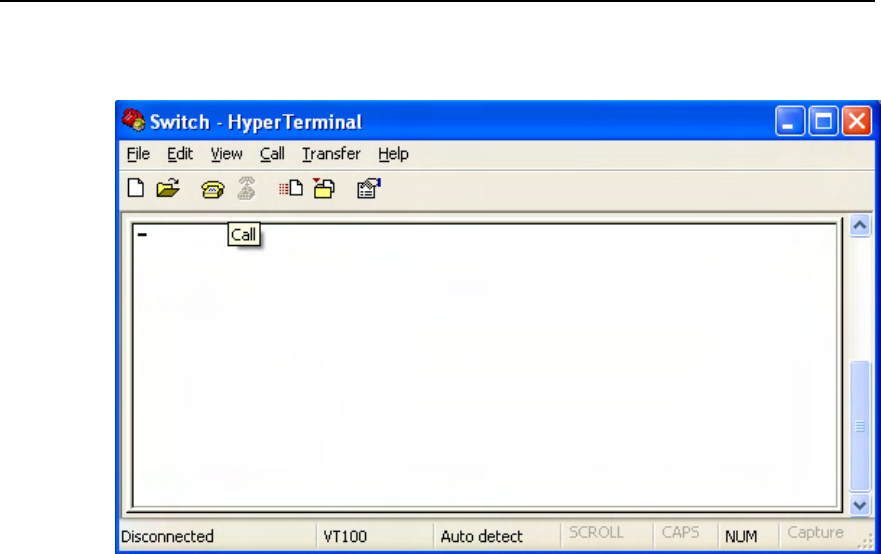
Task: Click the Auto detect status entry
Action: coord(482,537)
